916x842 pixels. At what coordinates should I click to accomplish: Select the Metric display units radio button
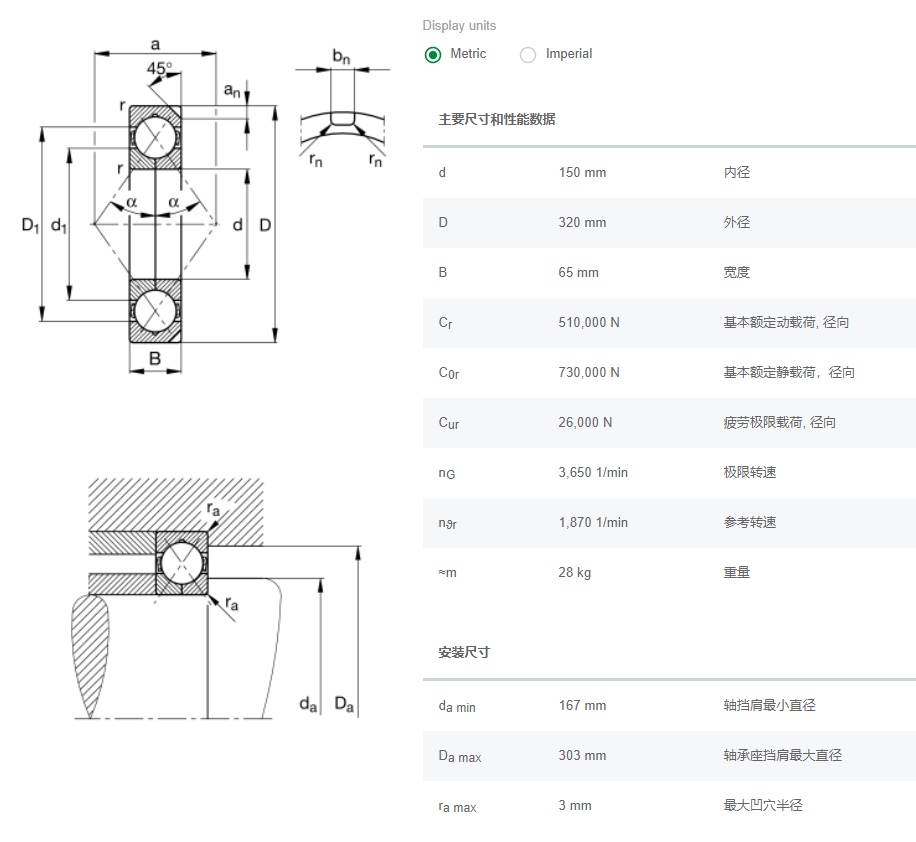coord(432,55)
